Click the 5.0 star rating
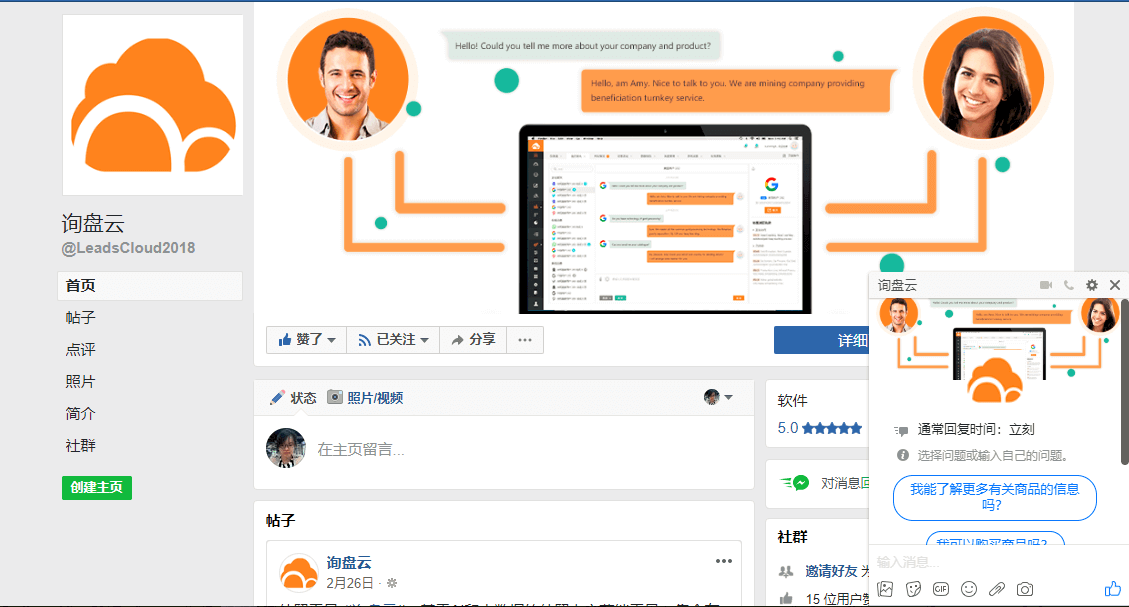This screenshot has height=607, width=1129. pyautogui.click(x=819, y=428)
